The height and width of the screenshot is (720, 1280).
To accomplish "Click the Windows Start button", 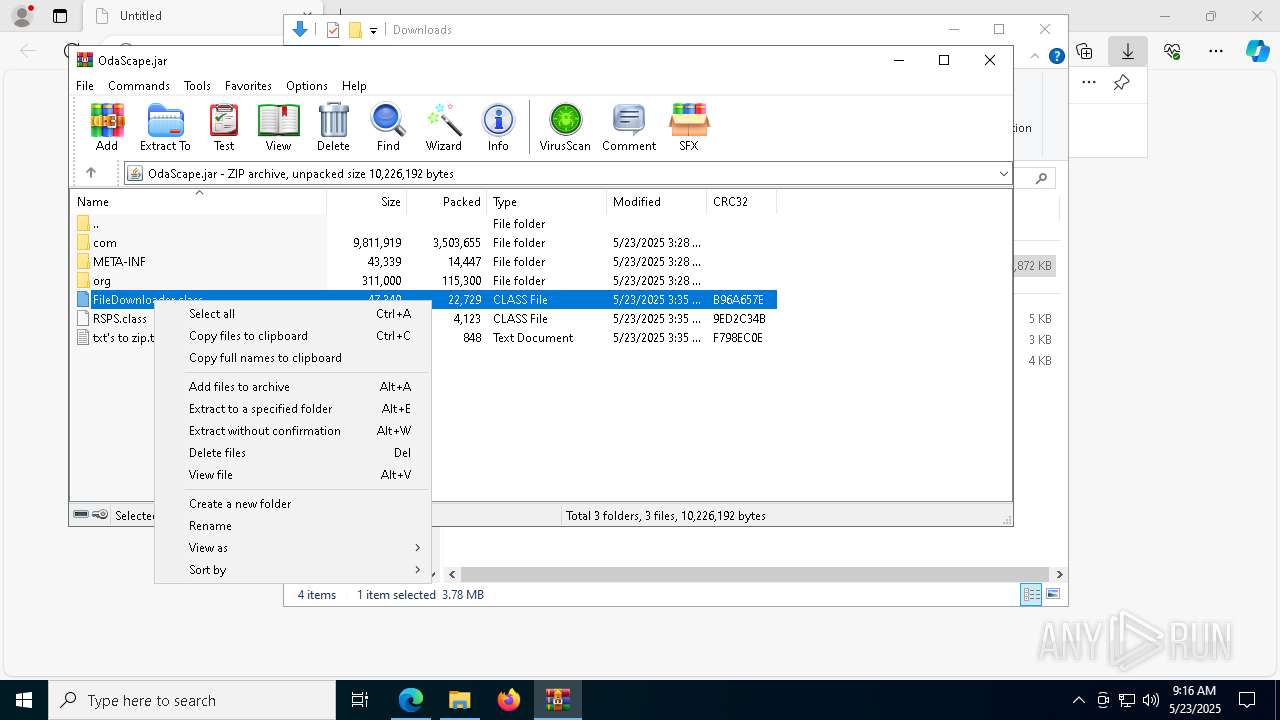I will pos(24,700).
